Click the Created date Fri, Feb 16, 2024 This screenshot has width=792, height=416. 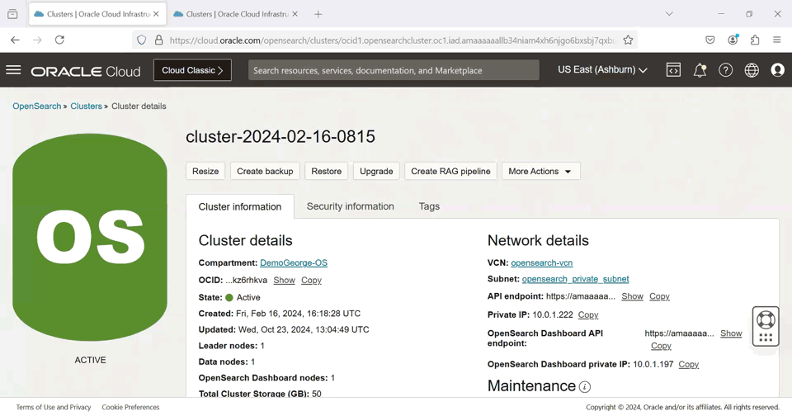click(x=299, y=314)
